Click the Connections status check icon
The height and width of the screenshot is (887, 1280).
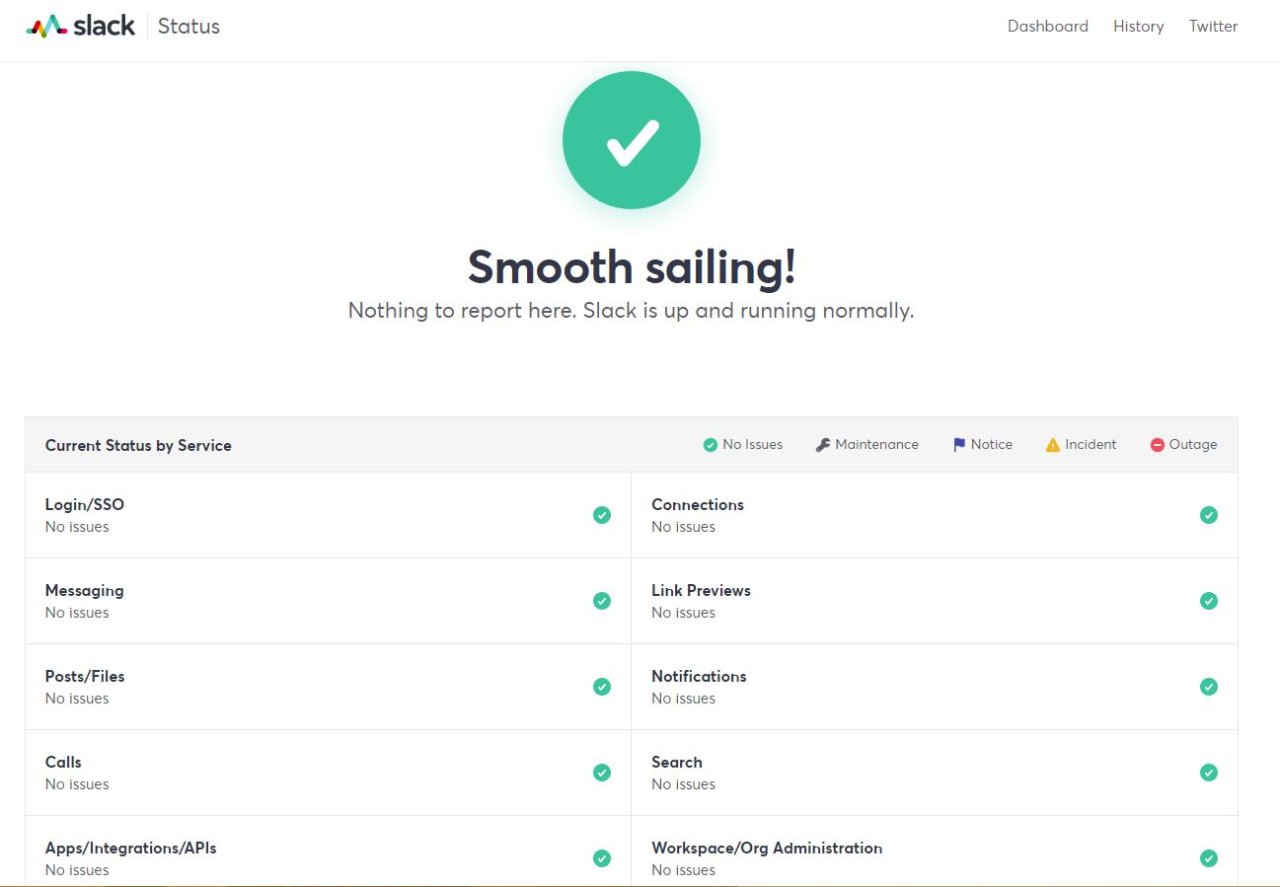tap(1209, 515)
